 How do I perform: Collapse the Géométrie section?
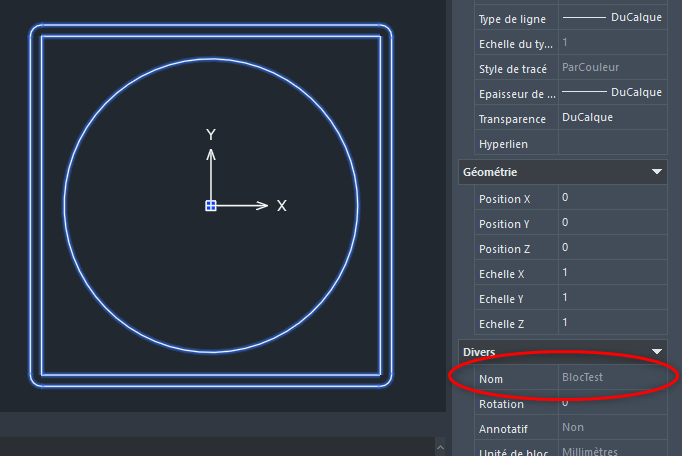(657, 172)
